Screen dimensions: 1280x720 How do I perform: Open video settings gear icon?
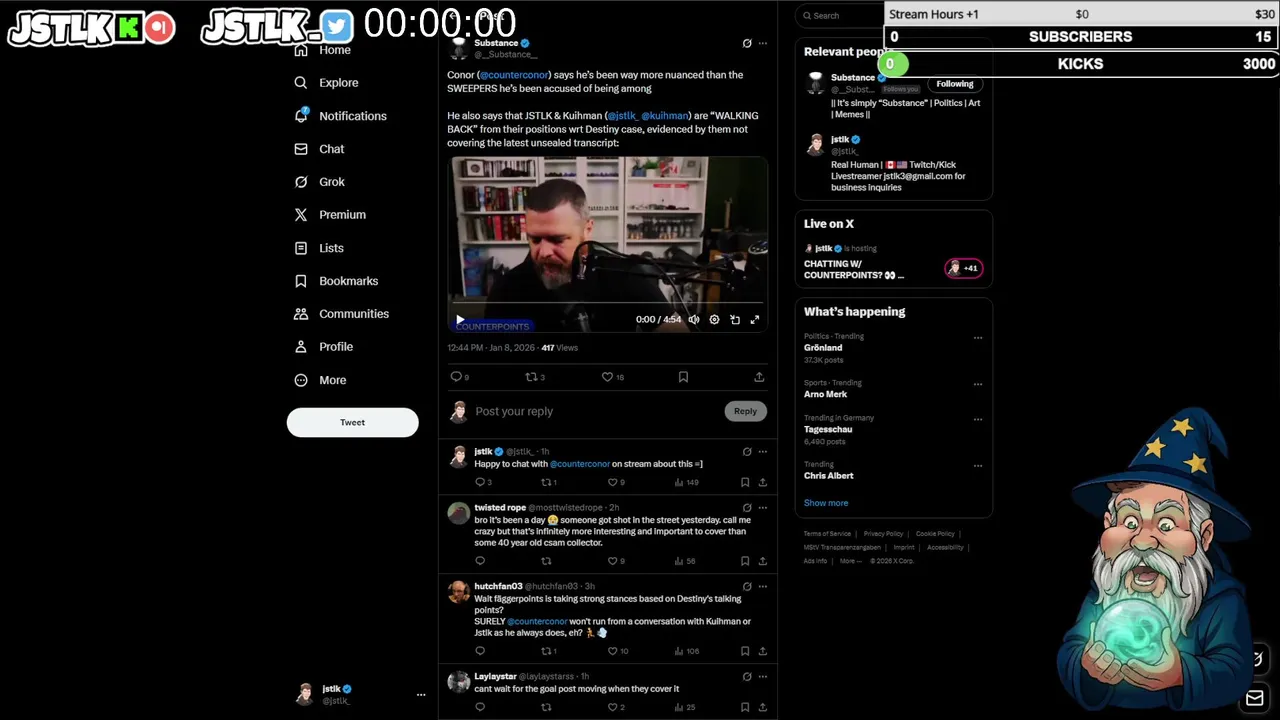pyautogui.click(x=714, y=320)
